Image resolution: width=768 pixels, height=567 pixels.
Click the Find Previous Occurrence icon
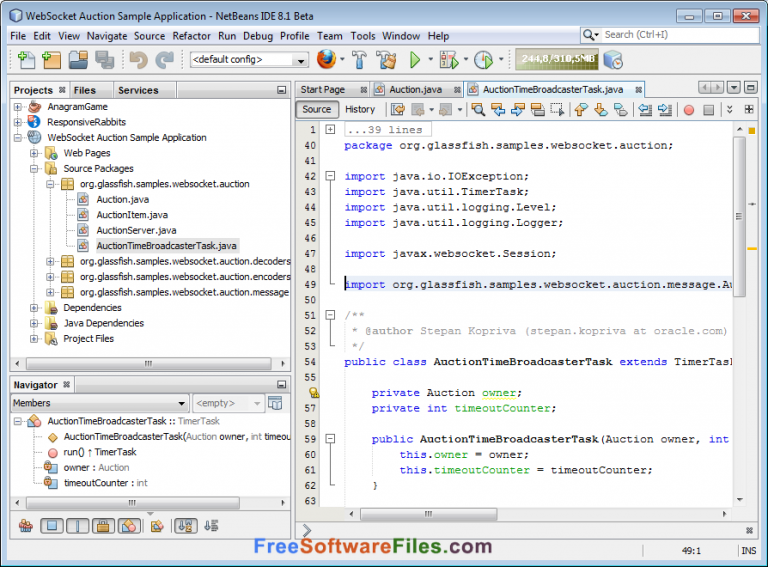(x=498, y=110)
